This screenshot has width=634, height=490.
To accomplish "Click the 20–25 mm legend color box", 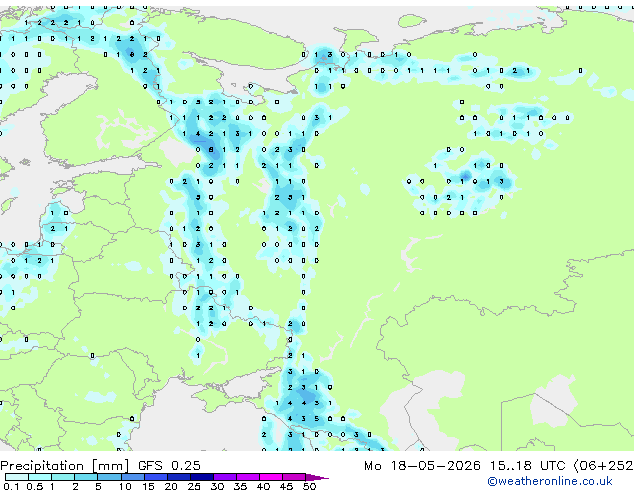I will pyautogui.click(x=179, y=477).
